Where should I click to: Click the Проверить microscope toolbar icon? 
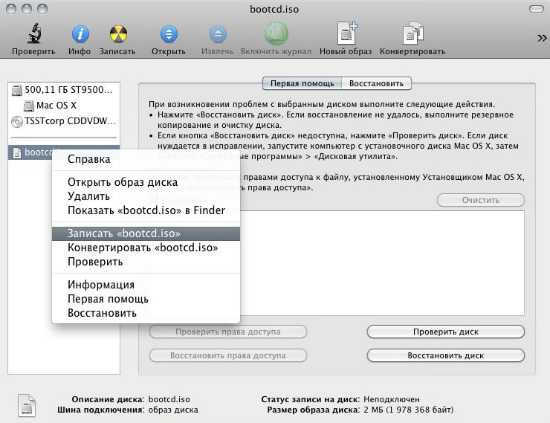pos(34,34)
